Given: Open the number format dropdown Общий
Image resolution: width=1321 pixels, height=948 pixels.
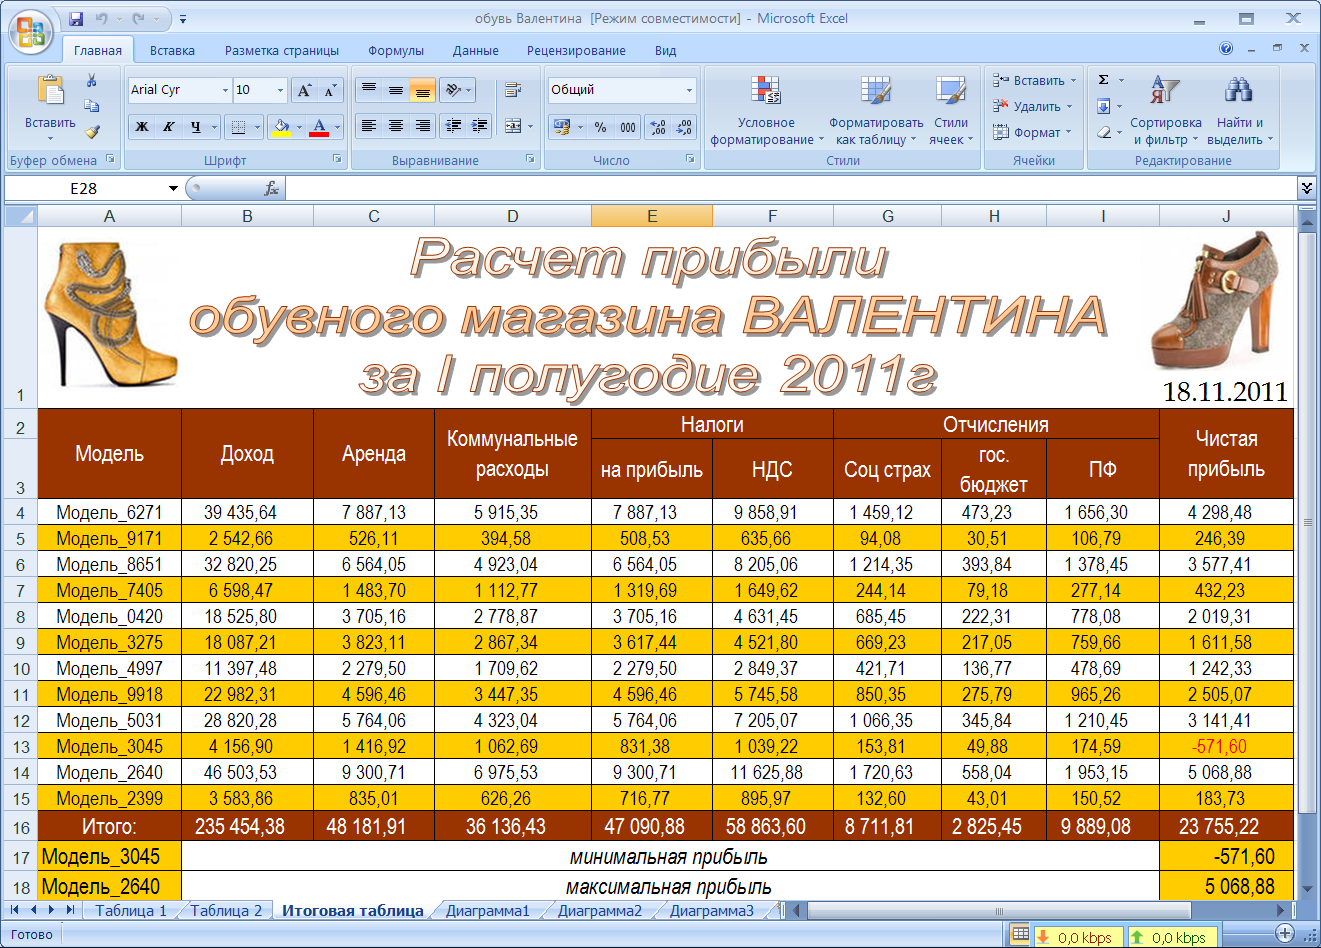Looking at the screenshot, I should 689,90.
